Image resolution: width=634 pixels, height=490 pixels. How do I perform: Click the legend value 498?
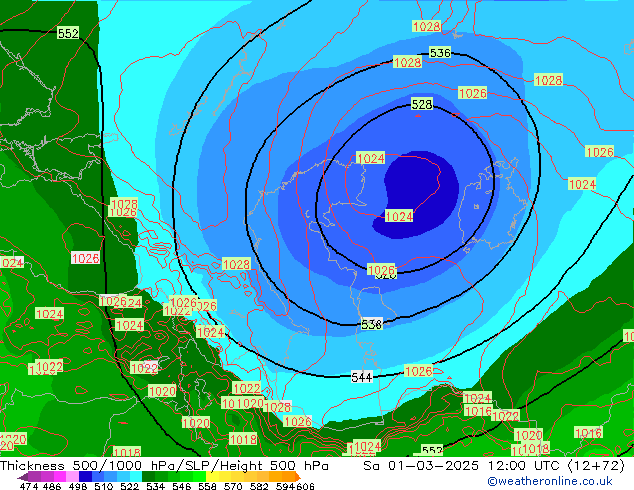point(78,486)
